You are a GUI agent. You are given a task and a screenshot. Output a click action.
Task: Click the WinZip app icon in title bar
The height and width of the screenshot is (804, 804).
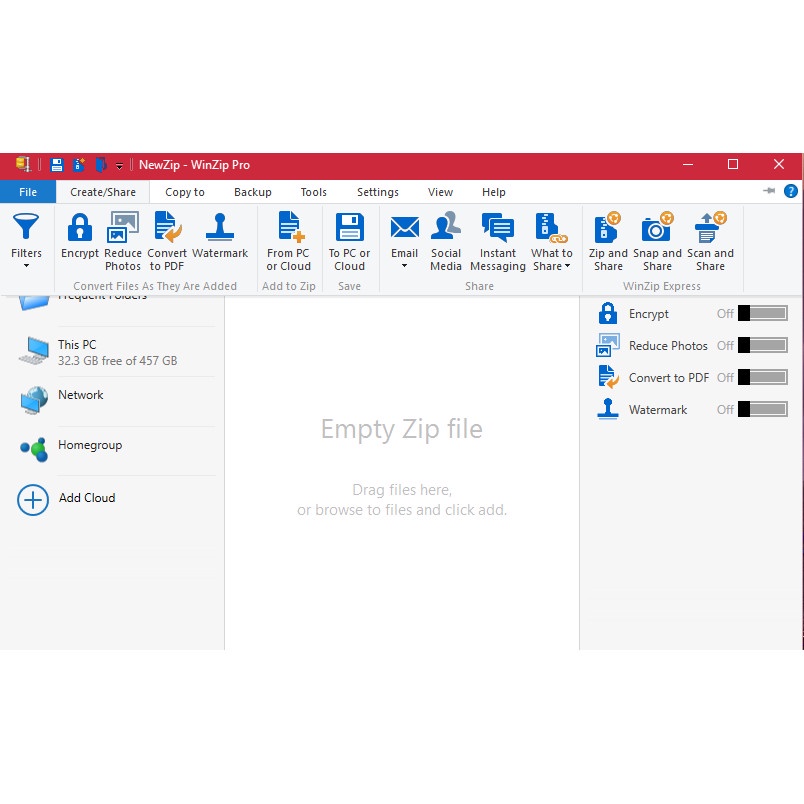pyautogui.click(x=24, y=165)
